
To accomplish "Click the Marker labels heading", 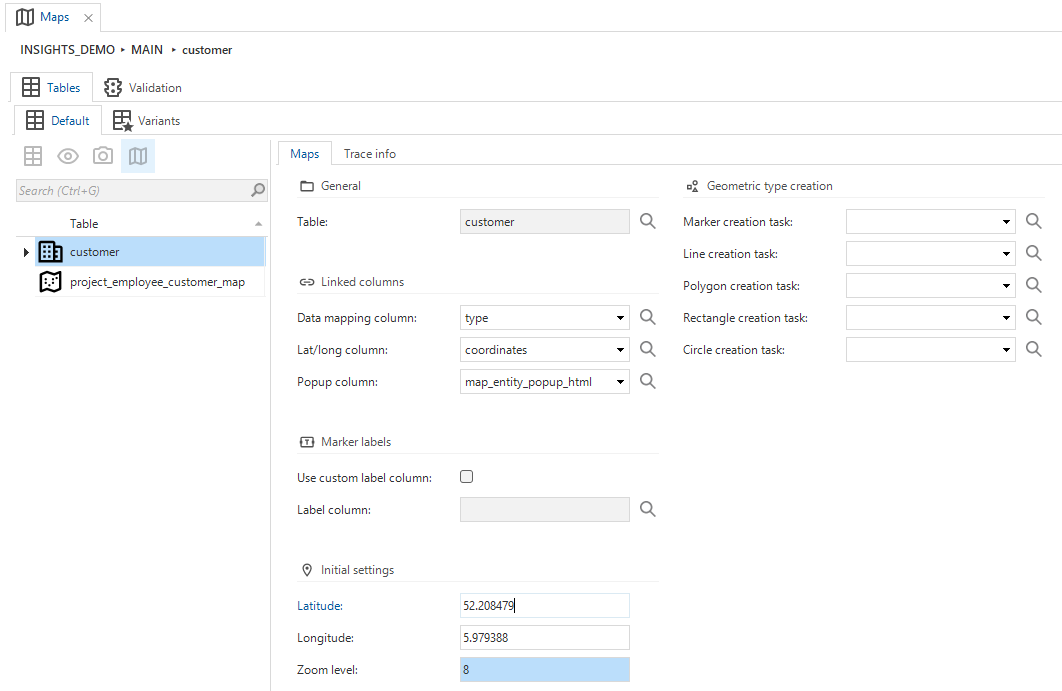I will (x=356, y=442).
